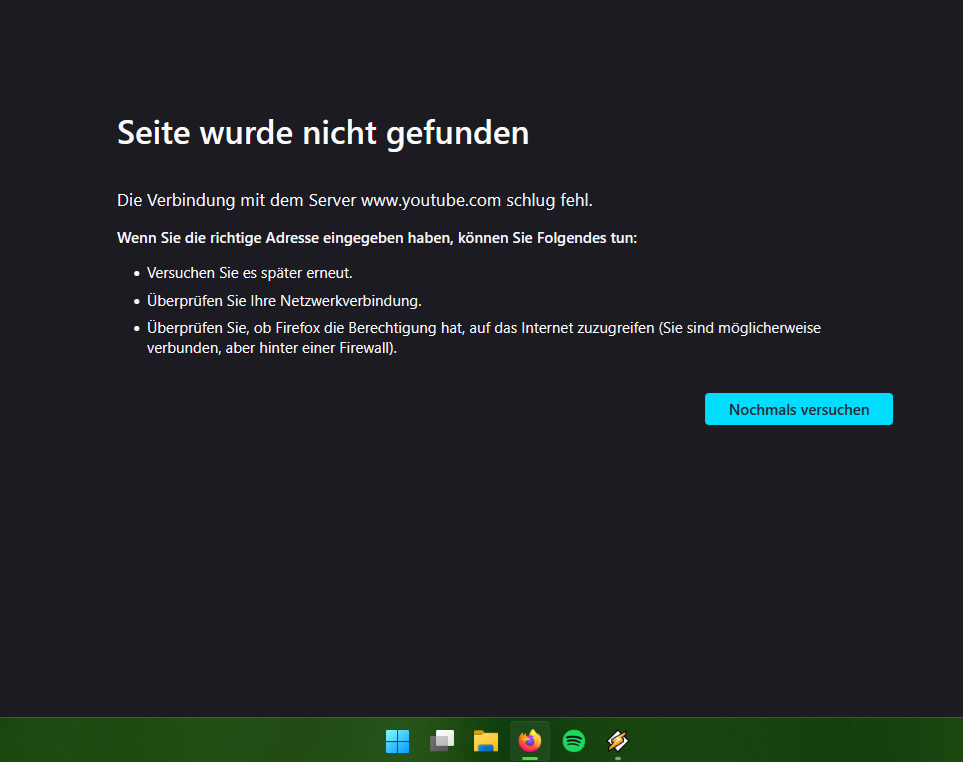
Task: Click the 'Versuchen Sie es später erneut' bullet
Action: (249, 273)
